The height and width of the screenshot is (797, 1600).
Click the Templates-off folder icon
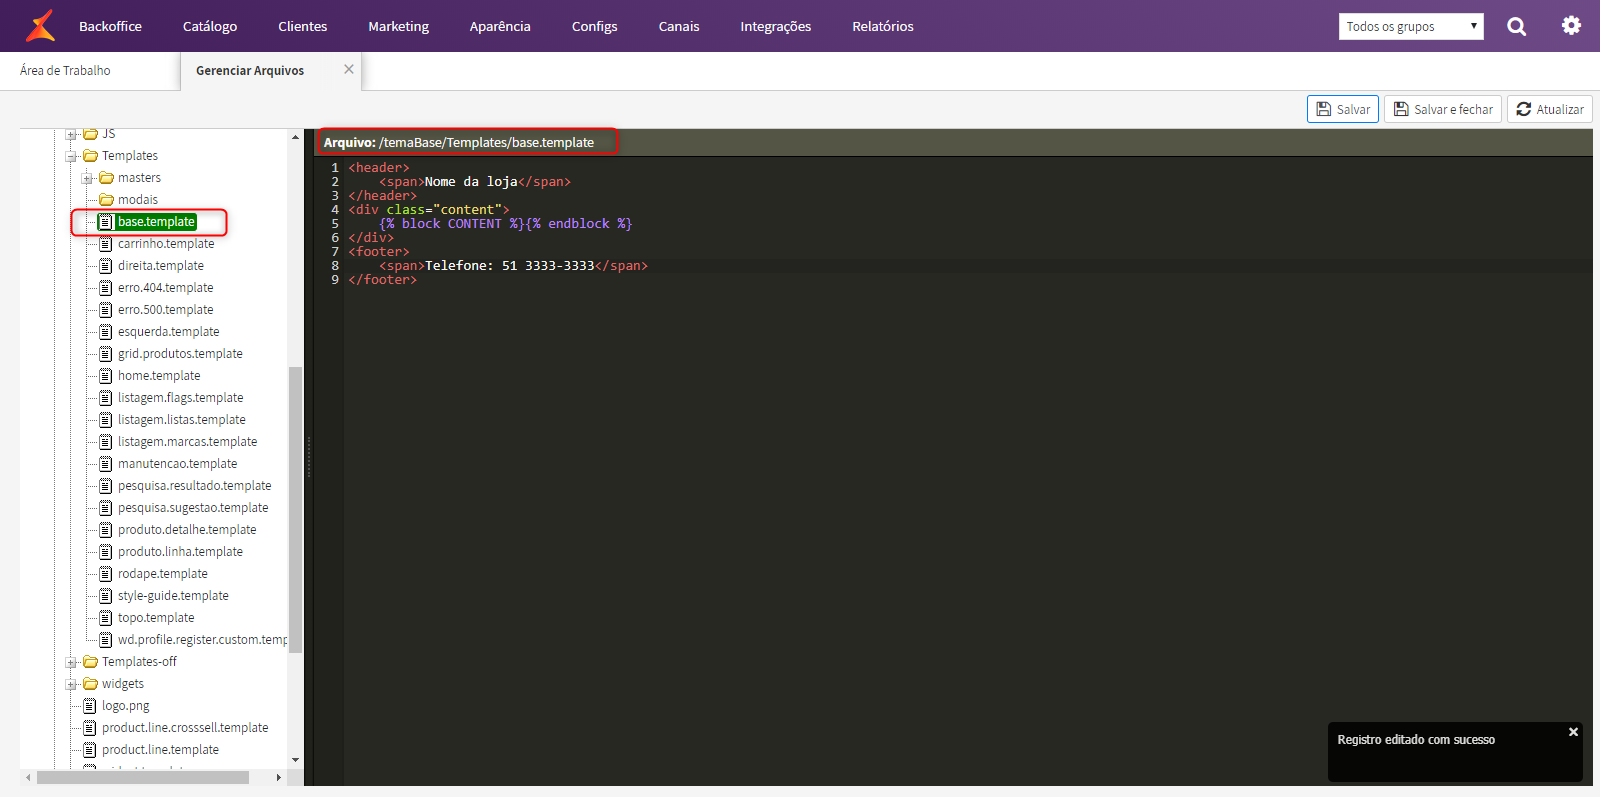coord(90,662)
